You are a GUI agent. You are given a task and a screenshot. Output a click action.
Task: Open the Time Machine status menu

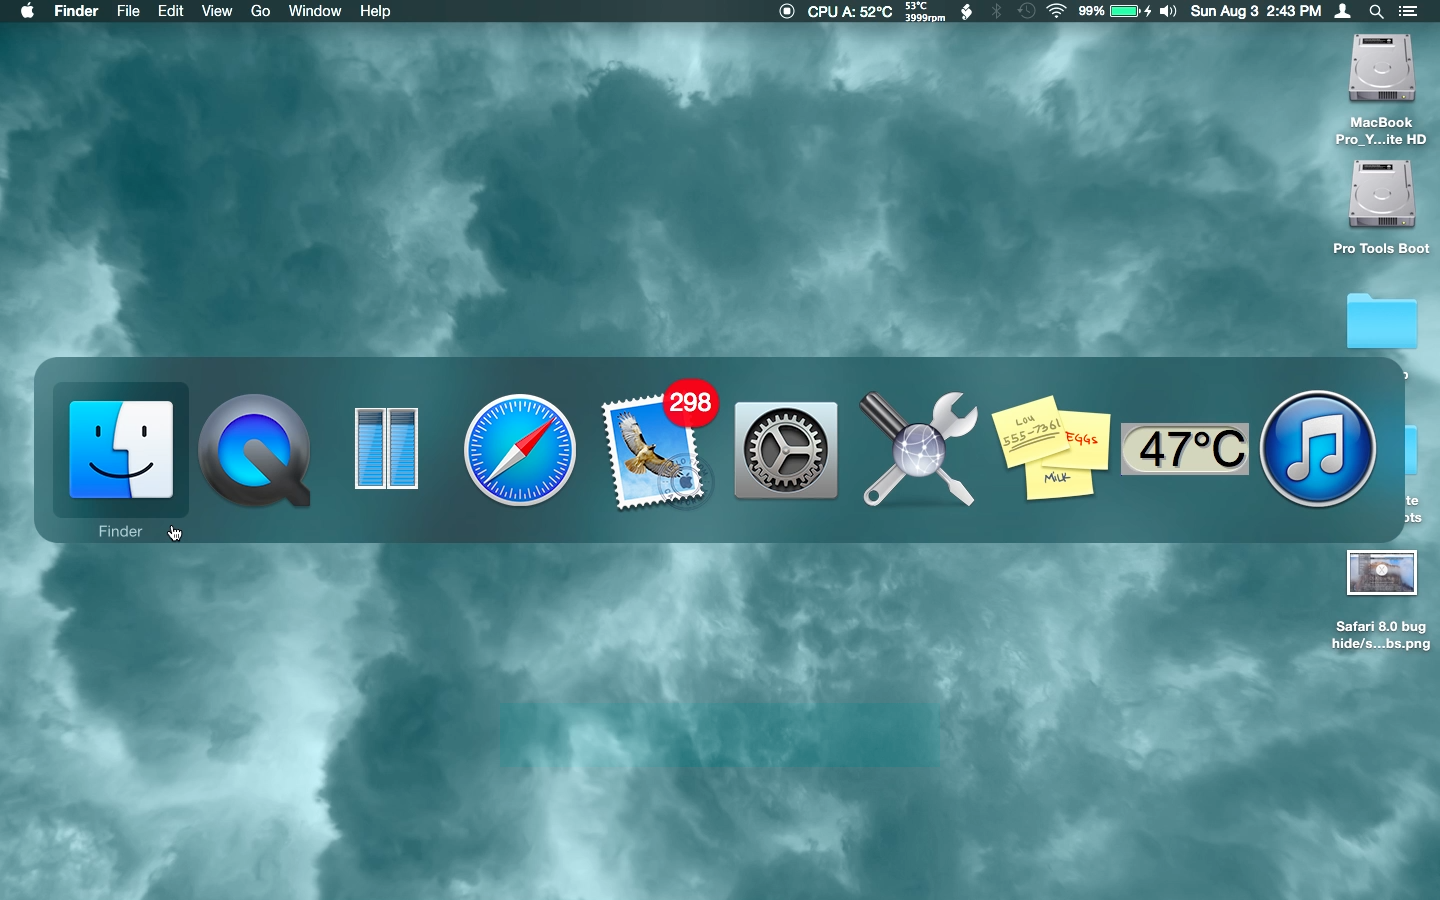(1027, 11)
